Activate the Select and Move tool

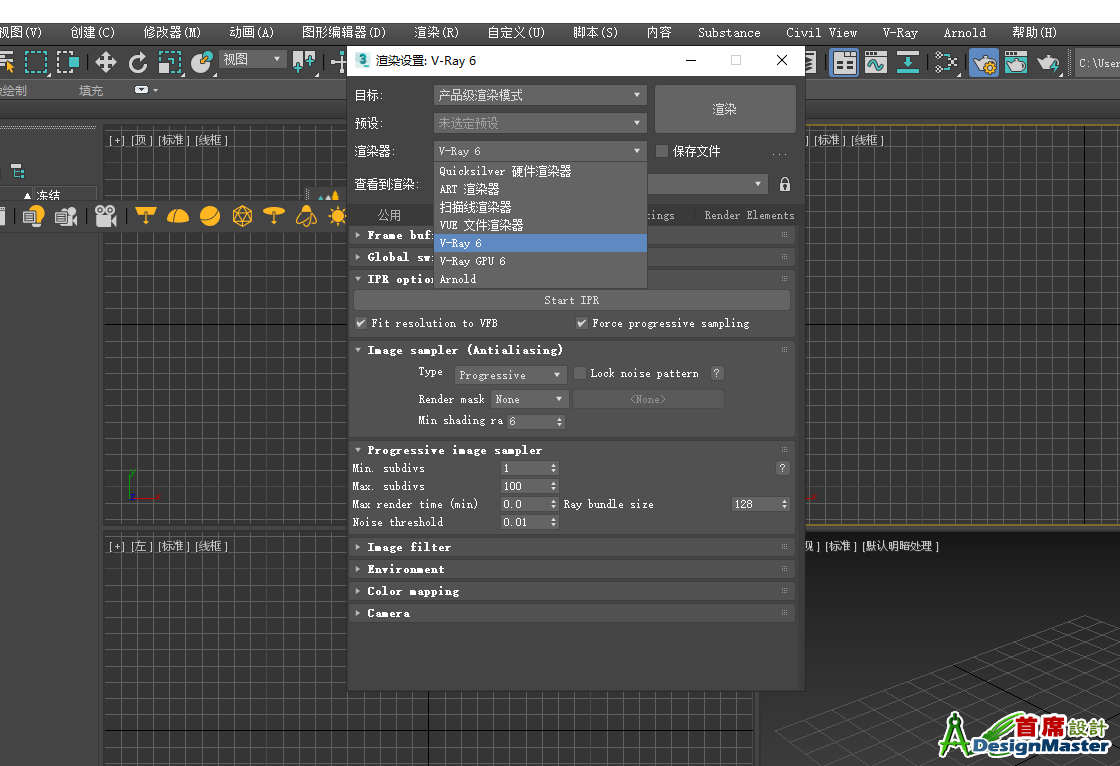106,63
